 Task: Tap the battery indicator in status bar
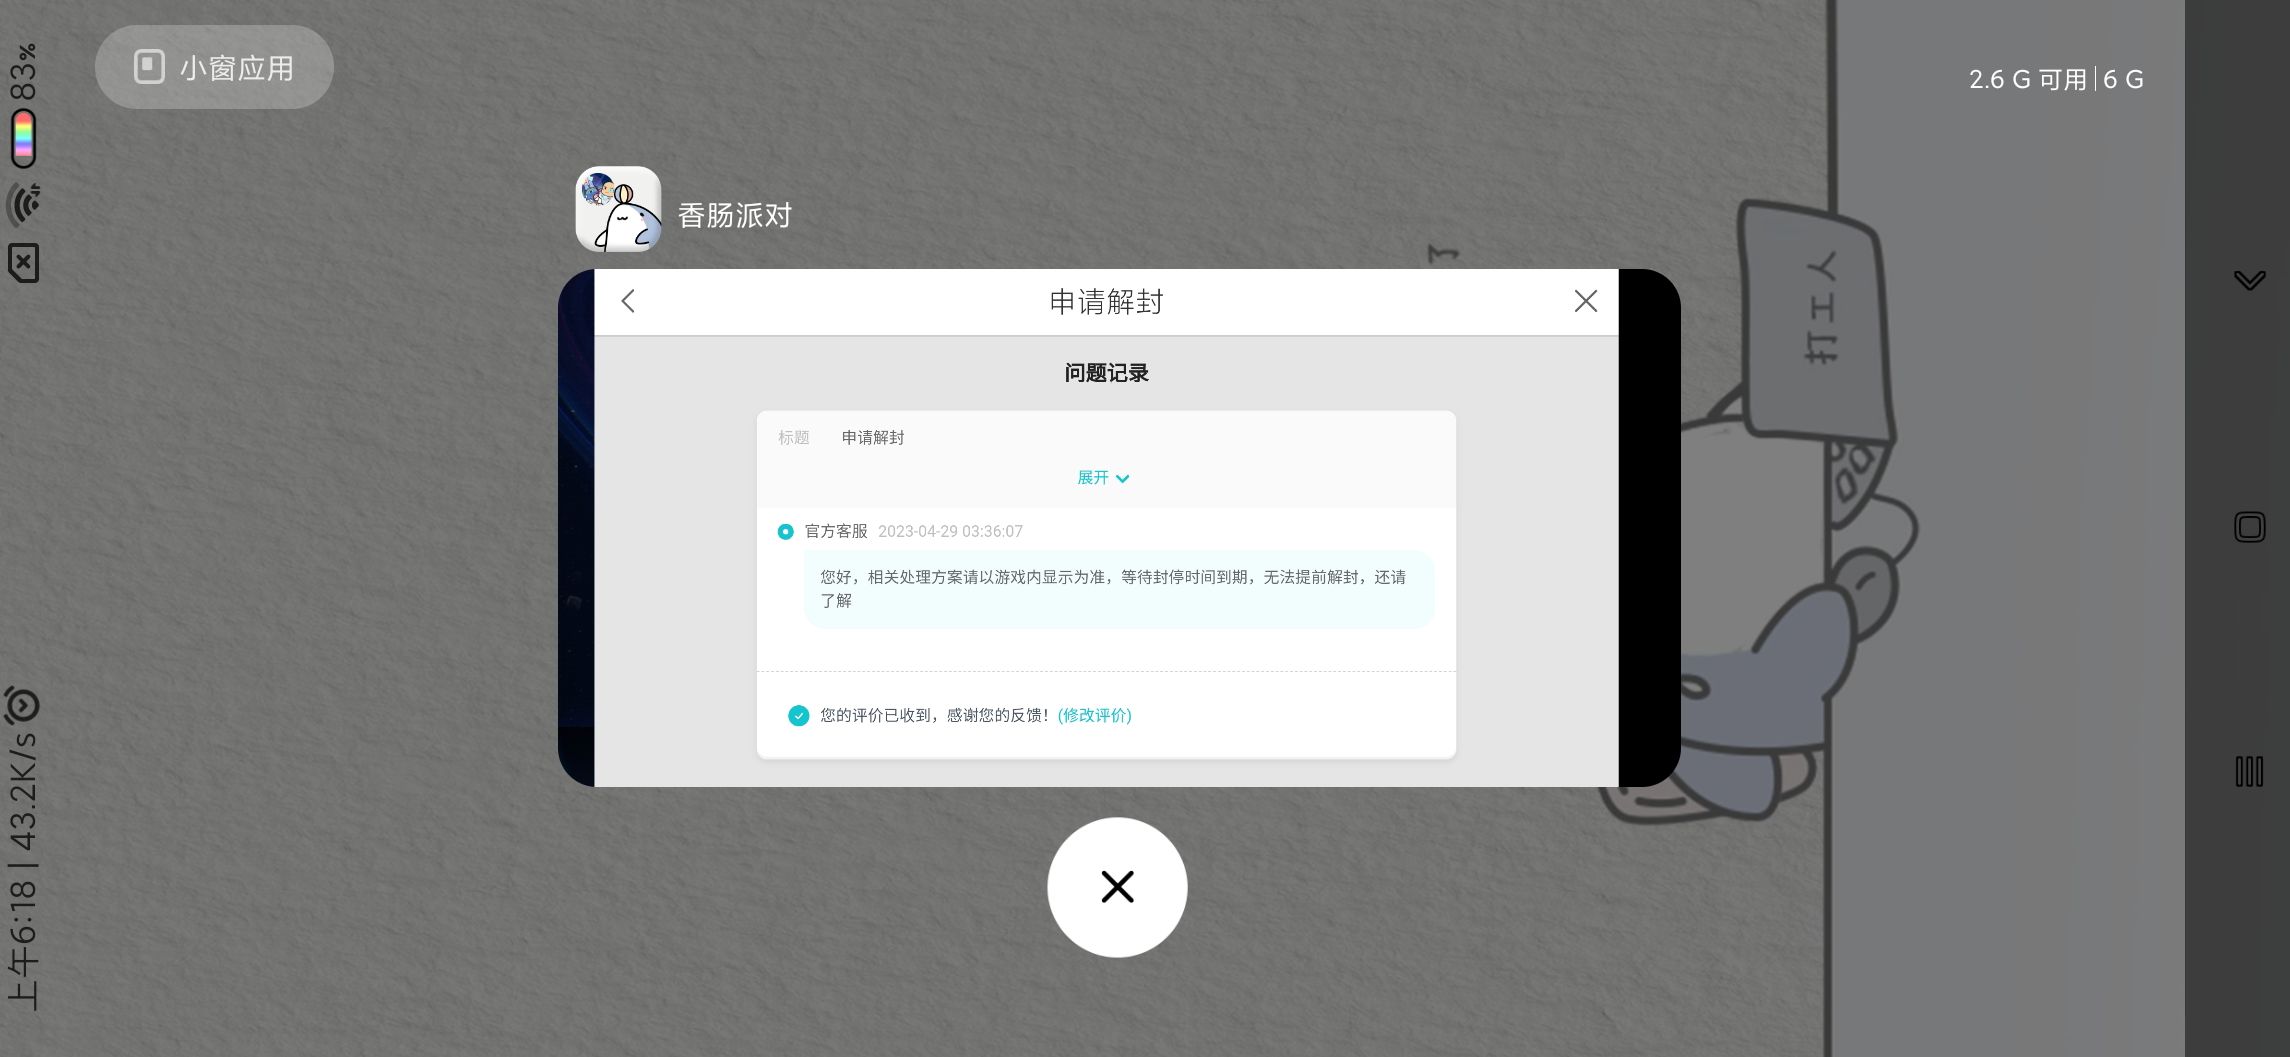(x=24, y=138)
